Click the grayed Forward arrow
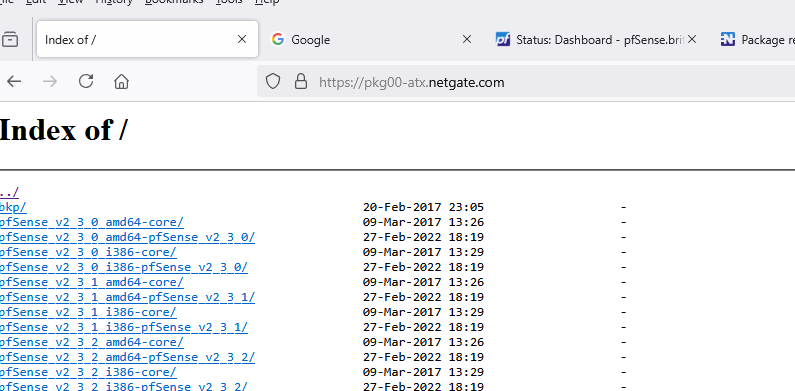Viewport: 795px width, 391px height. coord(50,81)
